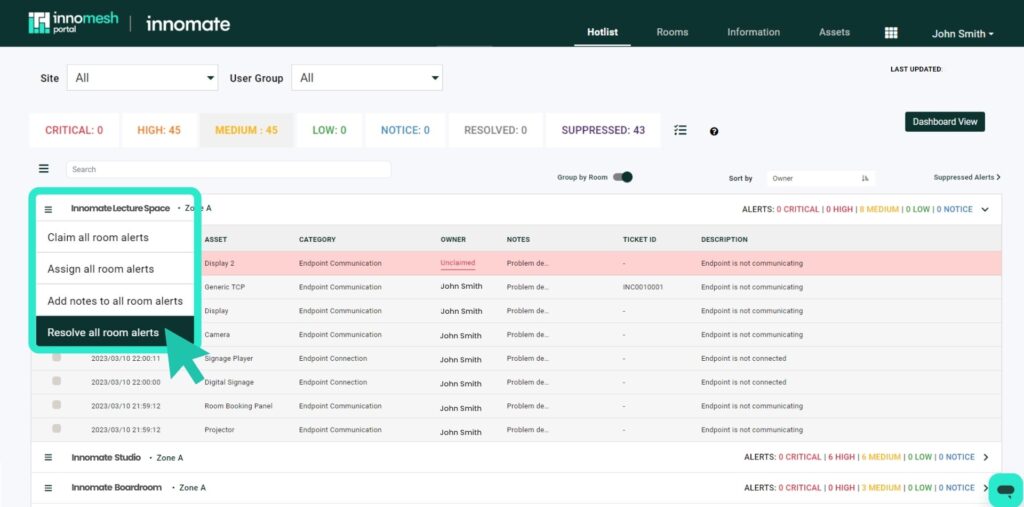Click the DESCRIPTION column header
The width and height of the screenshot is (1024, 507).
(724, 240)
